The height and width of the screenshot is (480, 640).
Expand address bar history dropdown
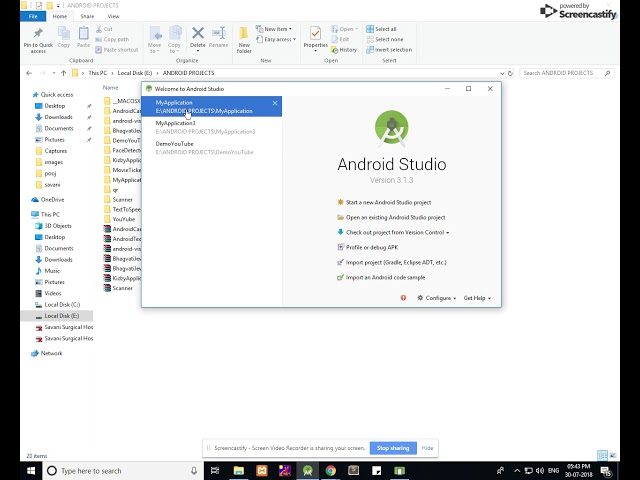click(502, 73)
